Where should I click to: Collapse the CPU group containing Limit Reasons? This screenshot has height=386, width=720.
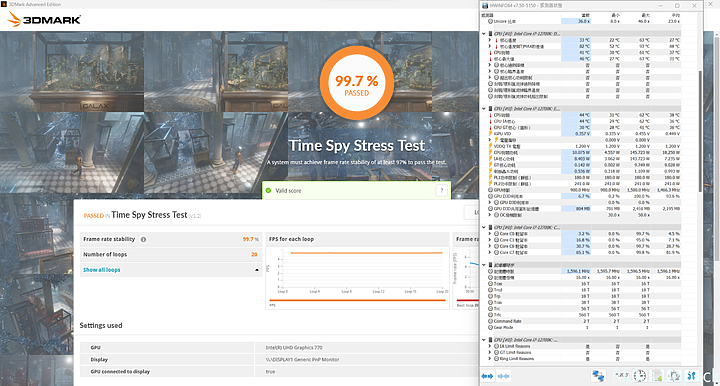point(484,340)
